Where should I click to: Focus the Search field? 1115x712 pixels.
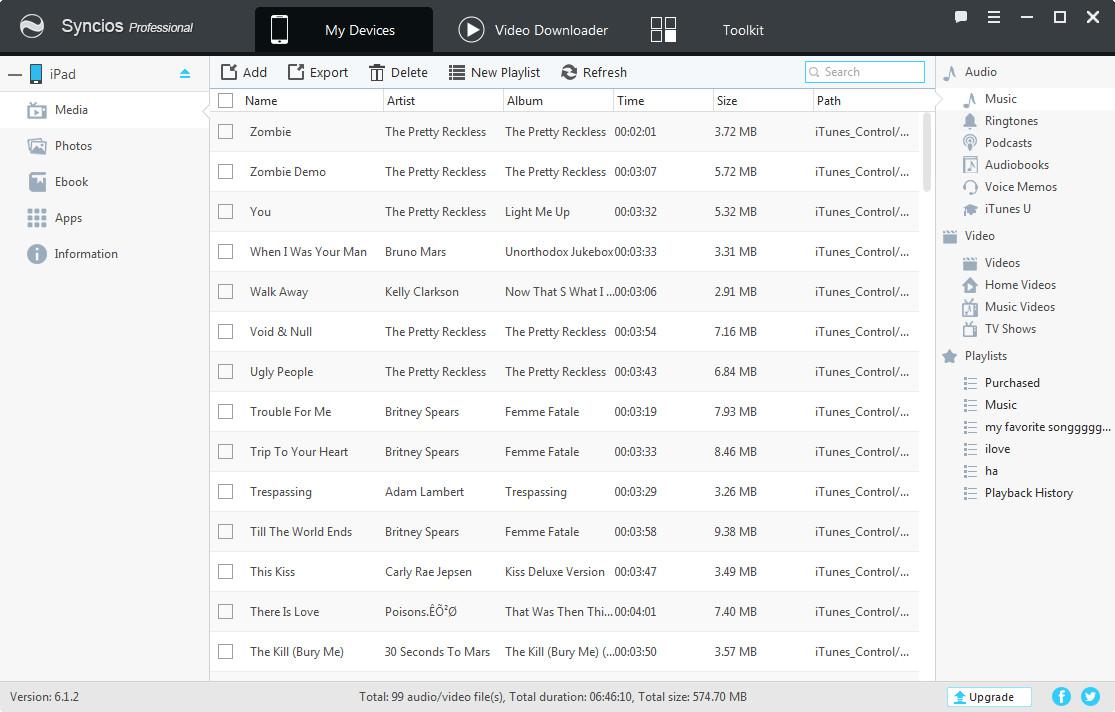tap(865, 72)
